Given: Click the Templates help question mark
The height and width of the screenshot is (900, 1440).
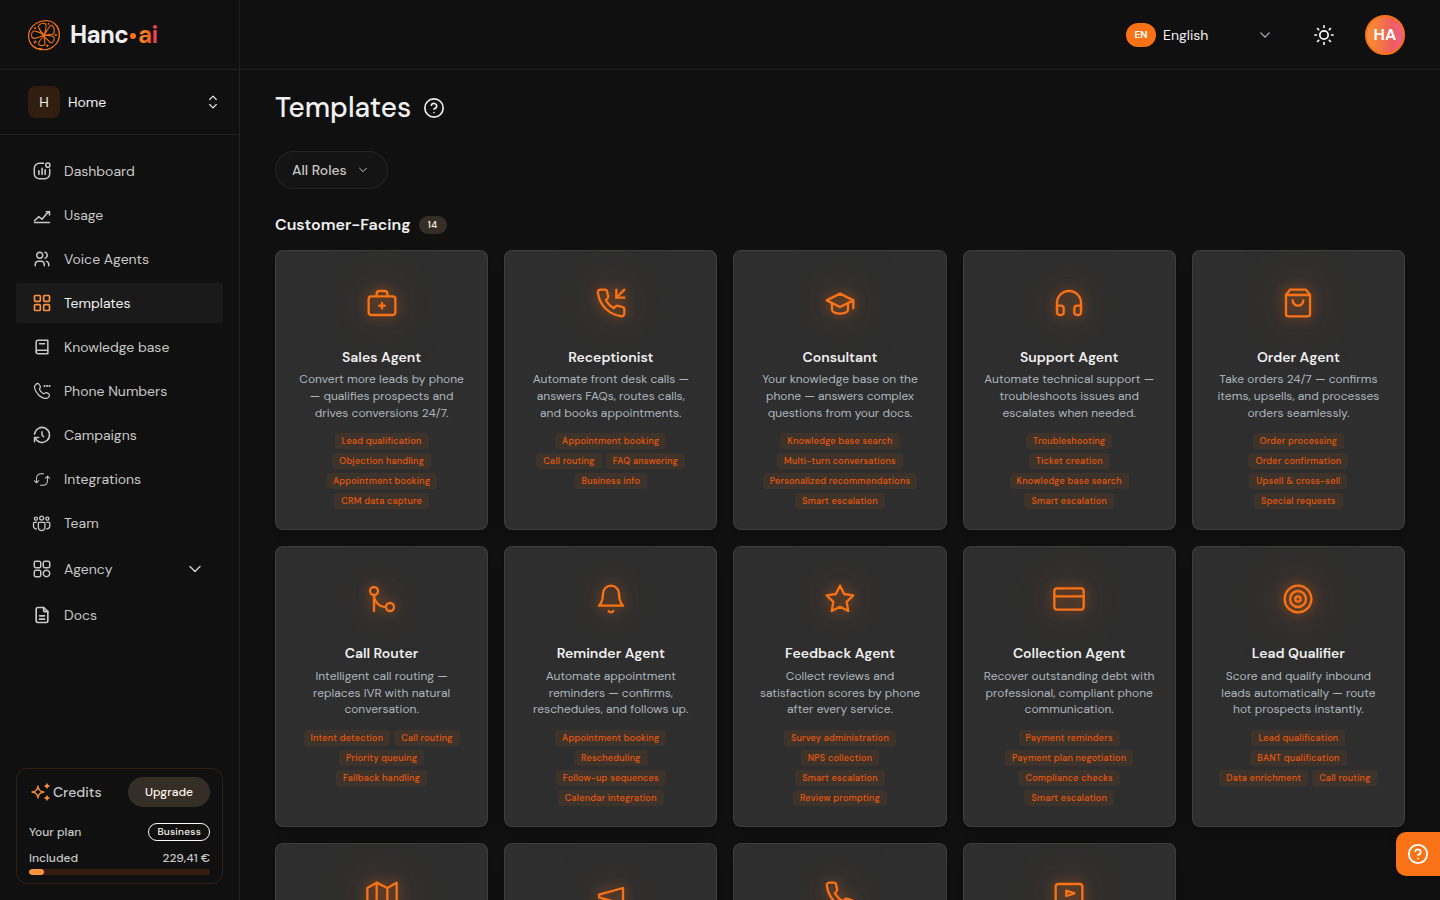Looking at the screenshot, I should (433, 107).
